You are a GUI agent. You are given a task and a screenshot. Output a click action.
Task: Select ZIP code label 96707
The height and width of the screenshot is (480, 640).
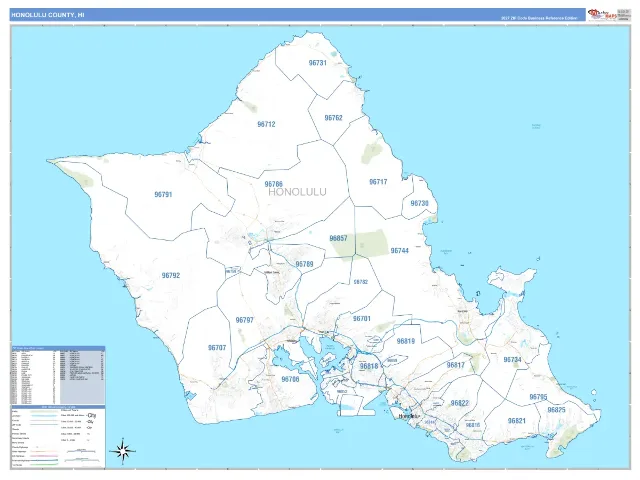click(x=217, y=348)
